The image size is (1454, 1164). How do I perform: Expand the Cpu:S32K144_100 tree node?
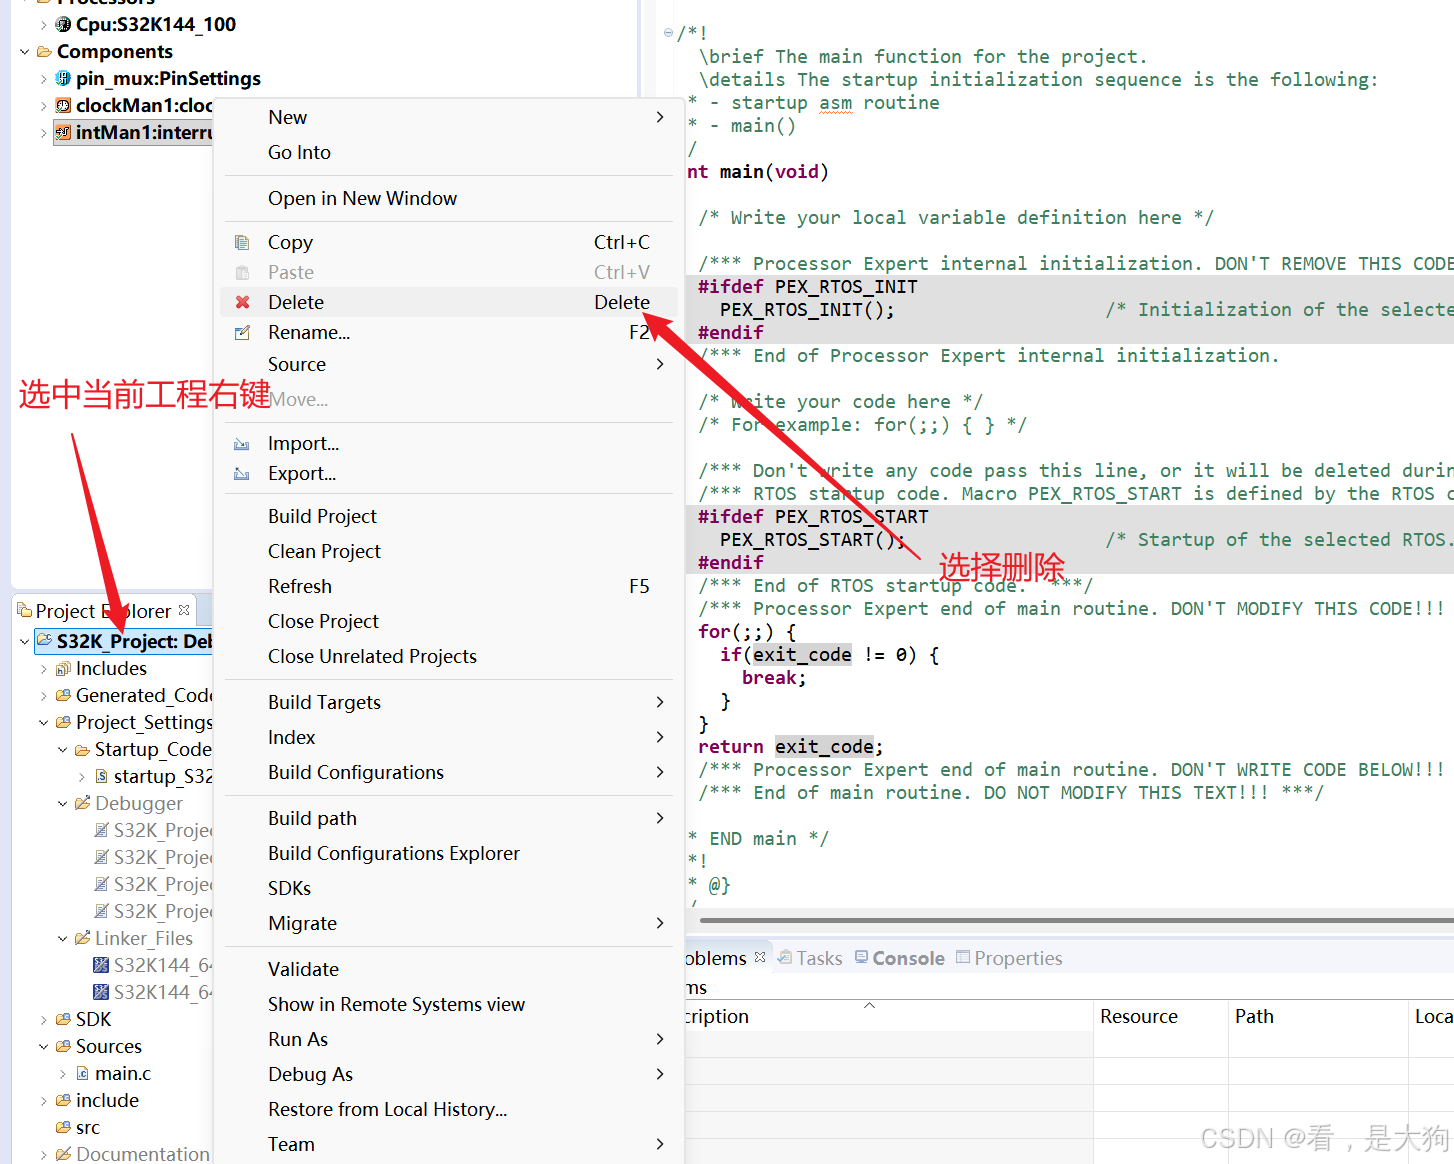[43, 24]
